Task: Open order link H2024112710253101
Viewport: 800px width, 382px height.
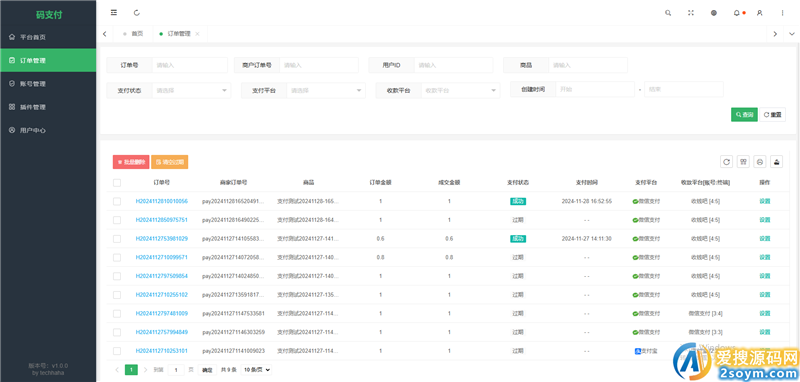Action: (161, 351)
